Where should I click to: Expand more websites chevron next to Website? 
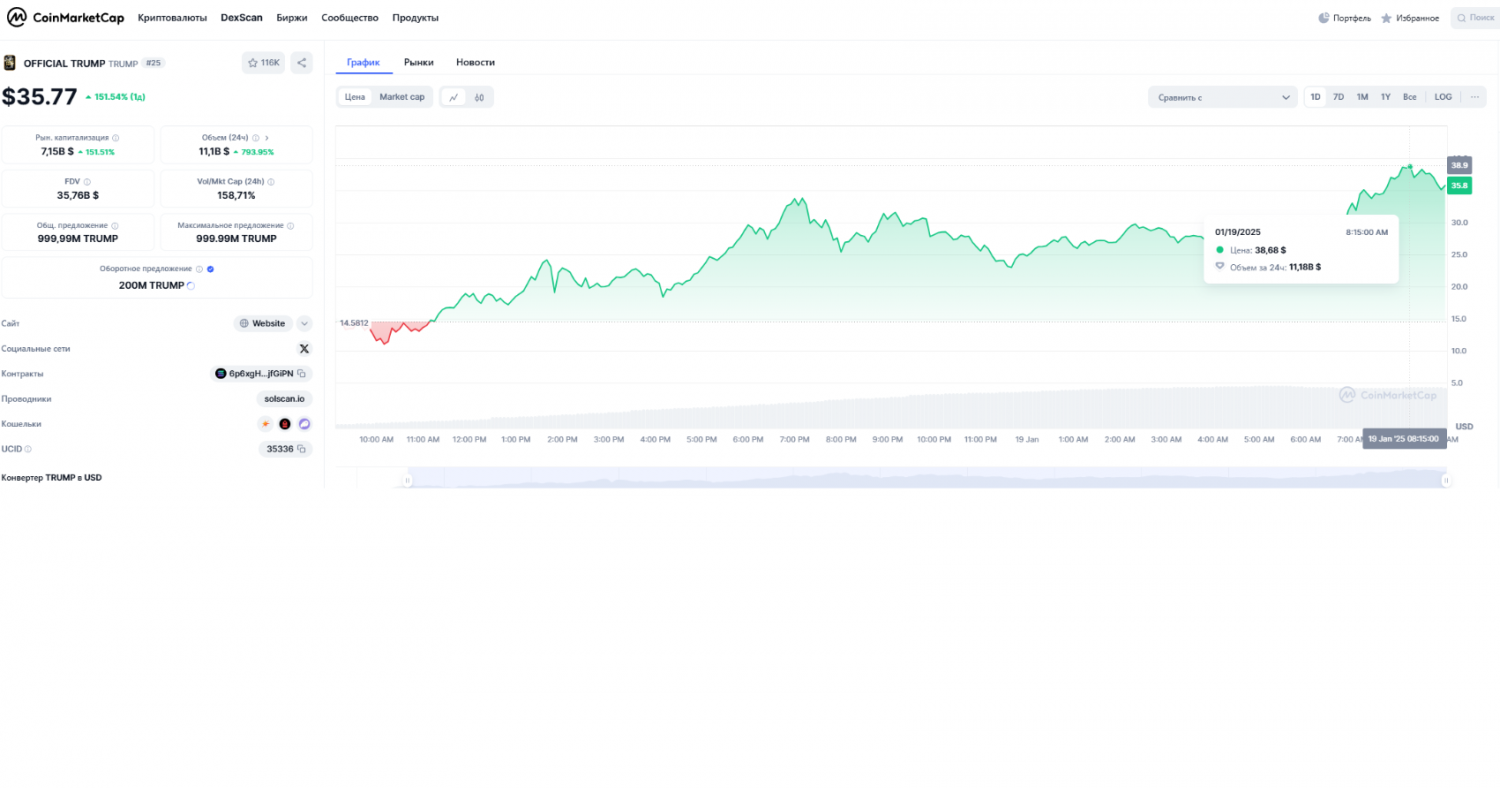point(305,323)
